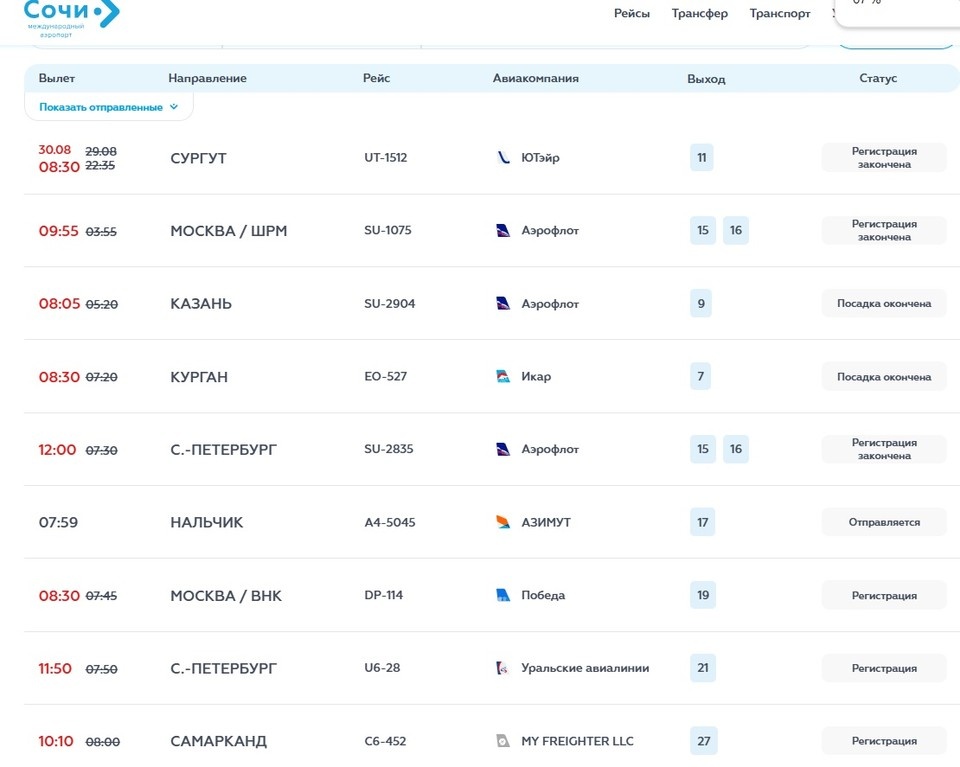
Task: Select gate 9 badge for Казань flight
Action: click(x=701, y=303)
